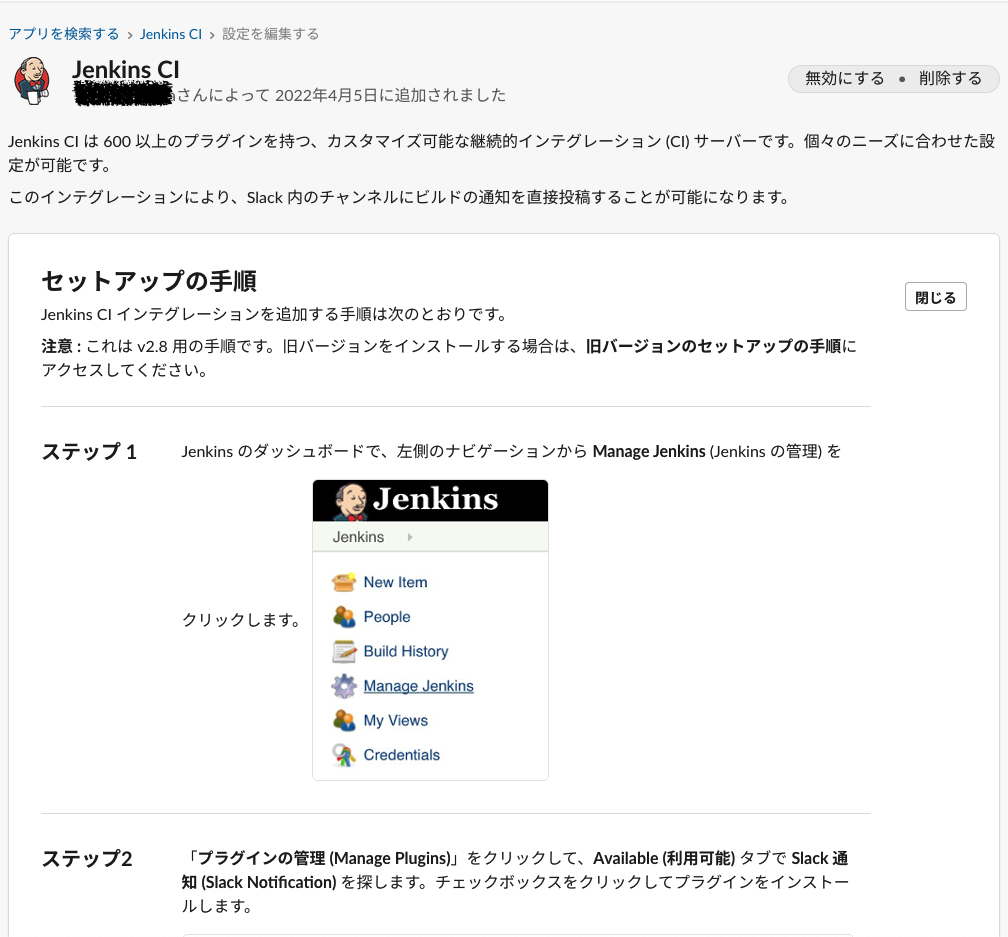Click the Jenkins CI page title
Screen dimensions: 1008x937
click(x=126, y=70)
